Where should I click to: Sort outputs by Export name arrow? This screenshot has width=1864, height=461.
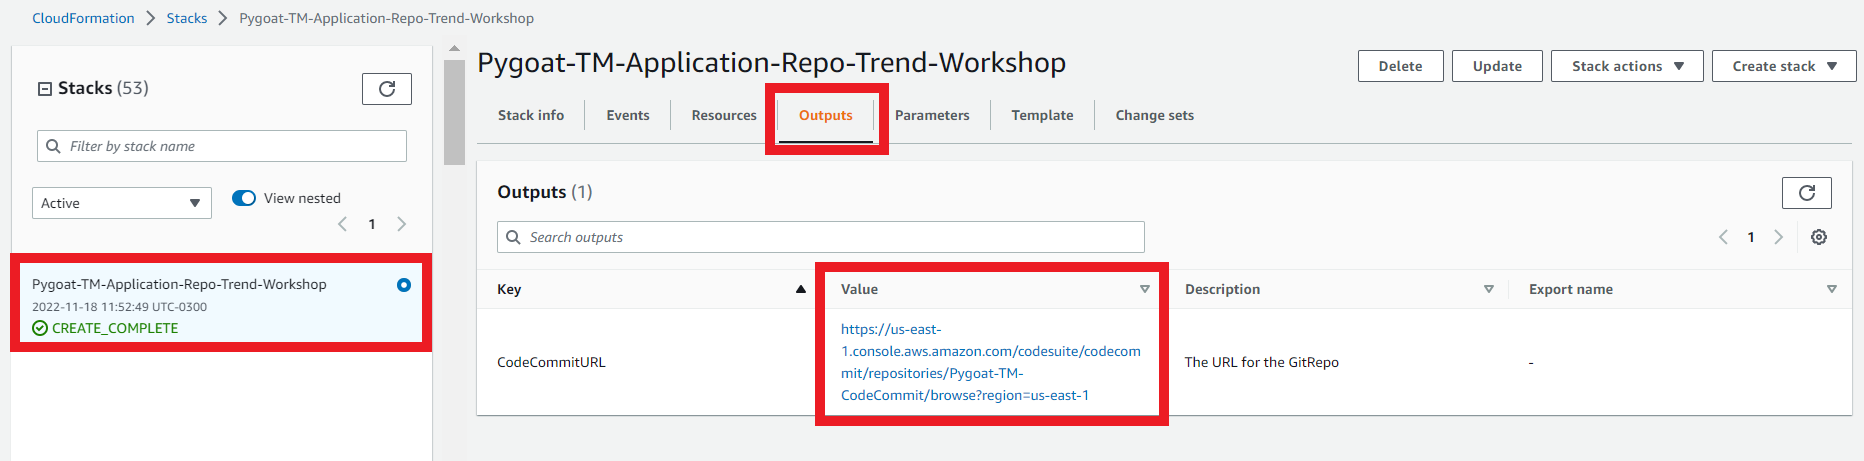pyautogui.click(x=1832, y=289)
